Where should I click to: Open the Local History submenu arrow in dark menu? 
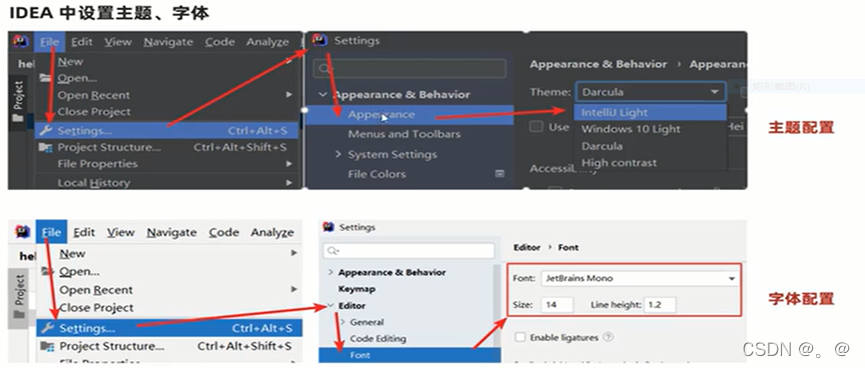click(289, 183)
